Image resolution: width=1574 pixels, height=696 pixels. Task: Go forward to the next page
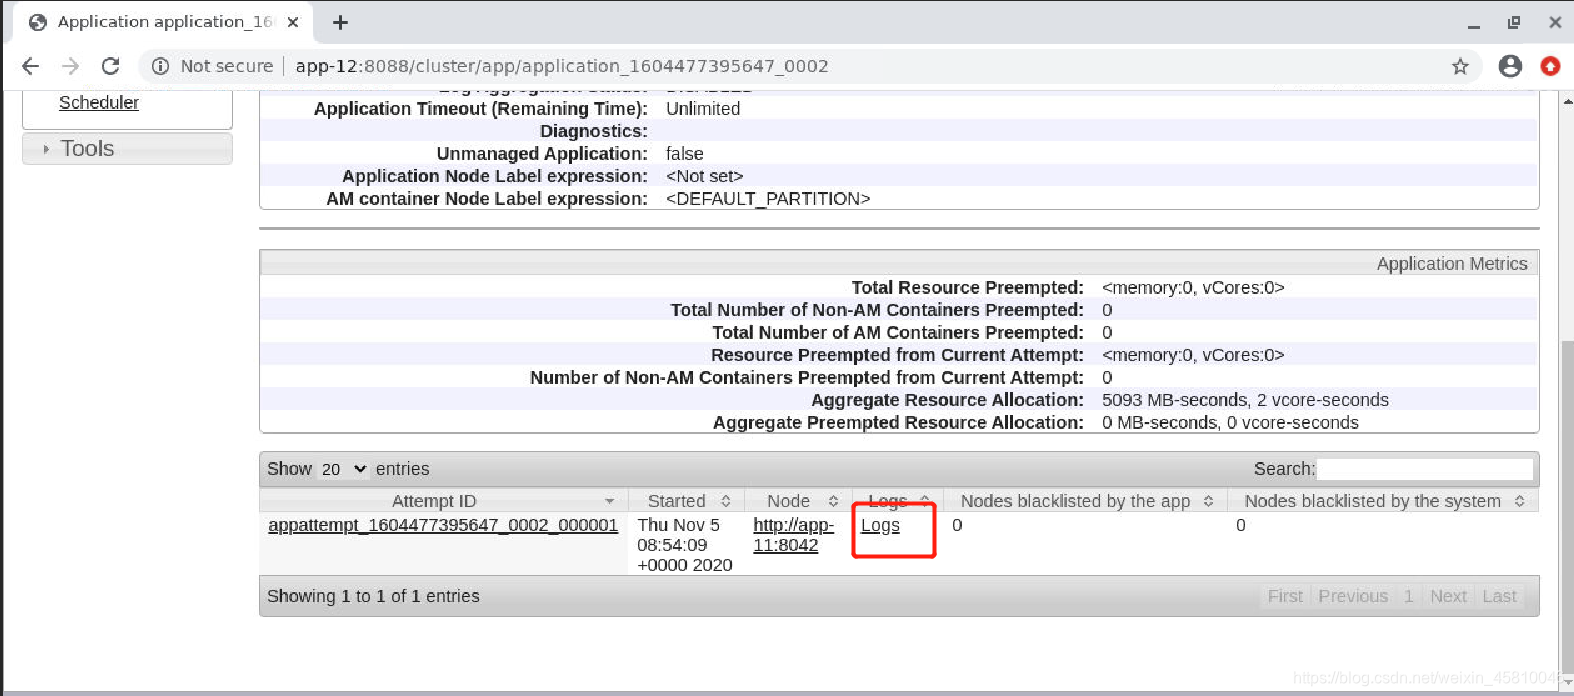click(x=70, y=66)
